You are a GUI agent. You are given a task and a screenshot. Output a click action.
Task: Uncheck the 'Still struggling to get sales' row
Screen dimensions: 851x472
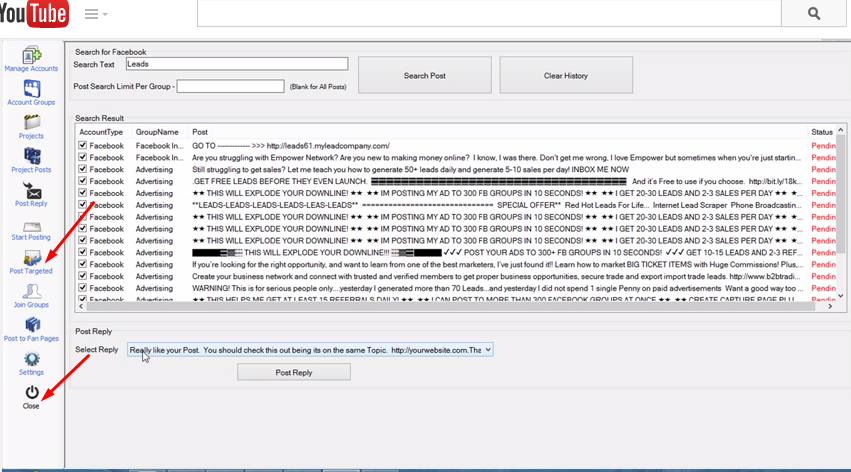[x=82, y=169]
